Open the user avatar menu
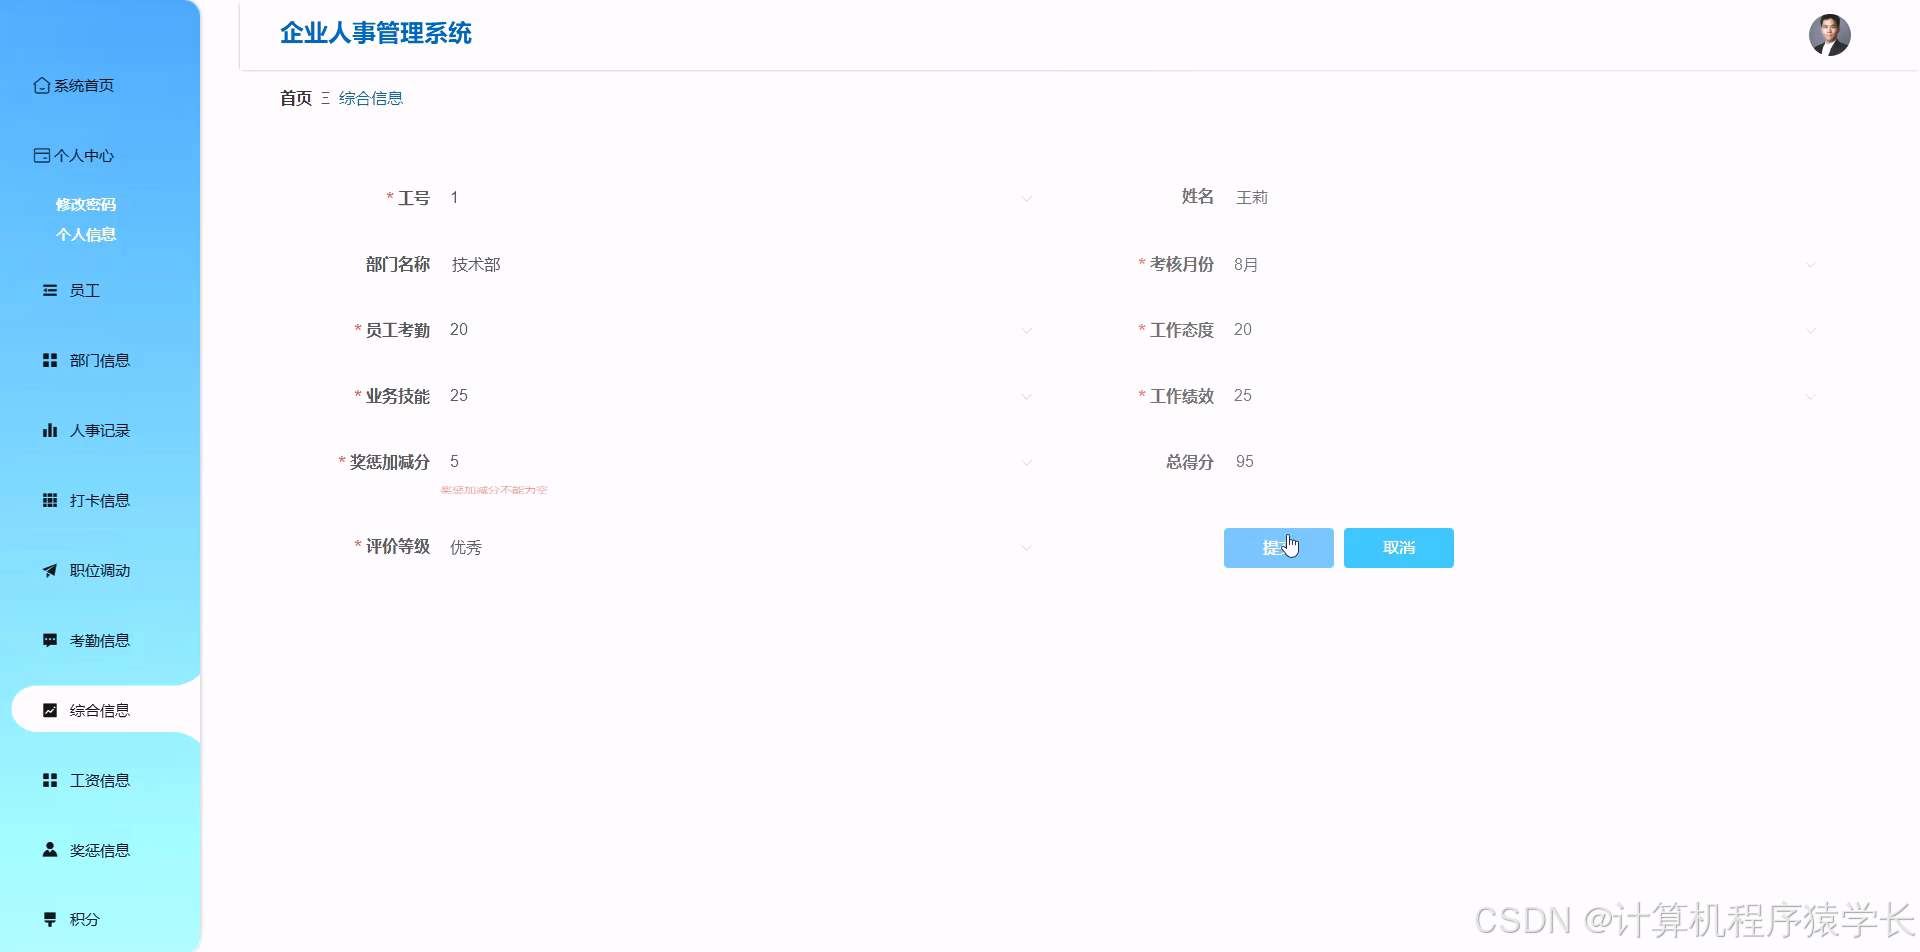The height and width of the screenshot is (952, 1920). [1830, 35]
